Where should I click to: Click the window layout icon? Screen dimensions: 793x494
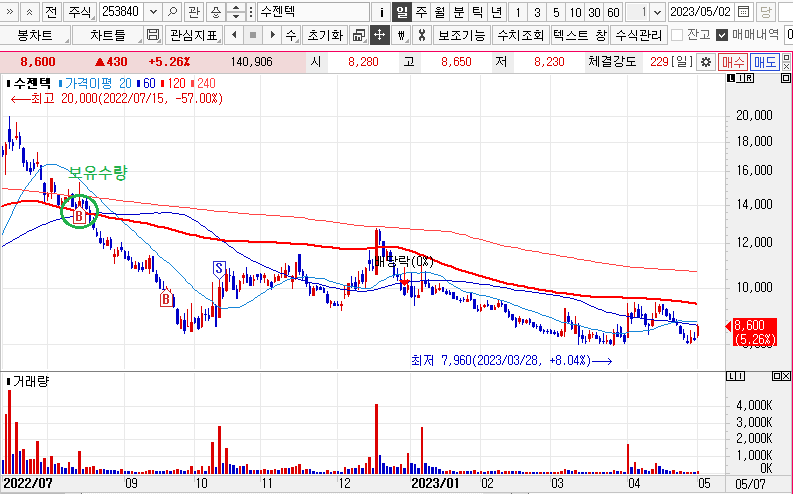[359, 35]
